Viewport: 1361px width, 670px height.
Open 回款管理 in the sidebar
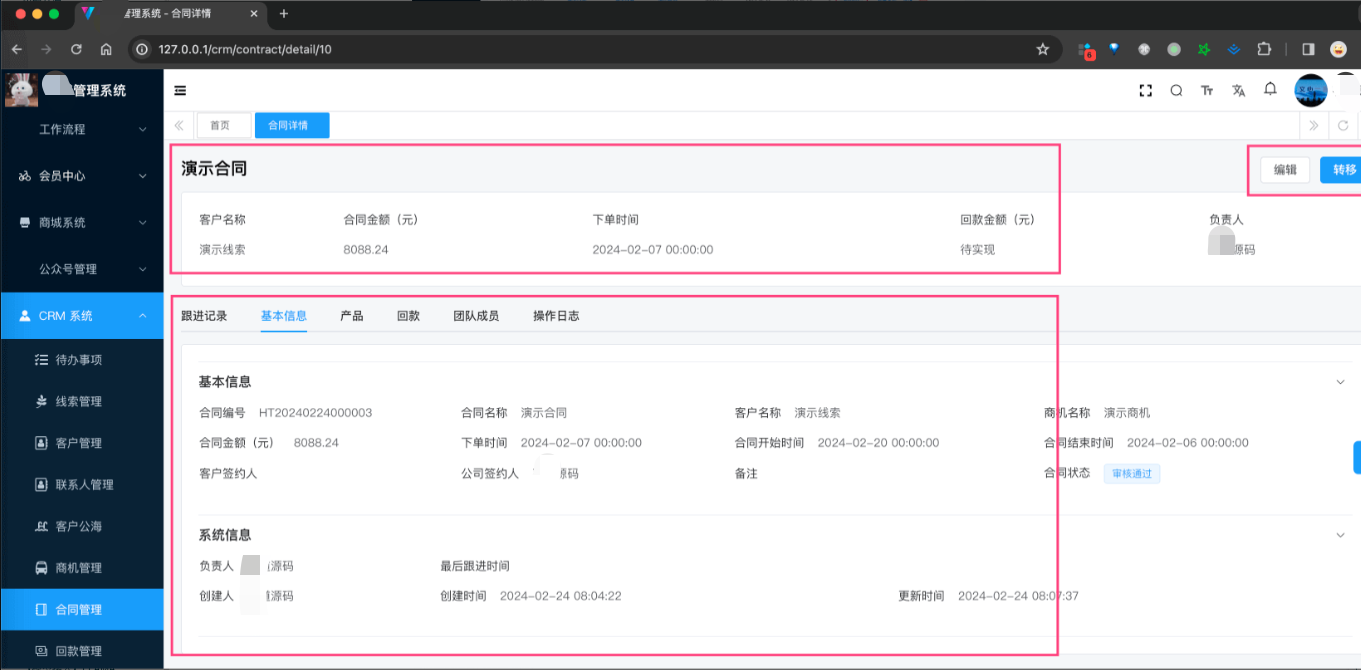click(81, 651)
